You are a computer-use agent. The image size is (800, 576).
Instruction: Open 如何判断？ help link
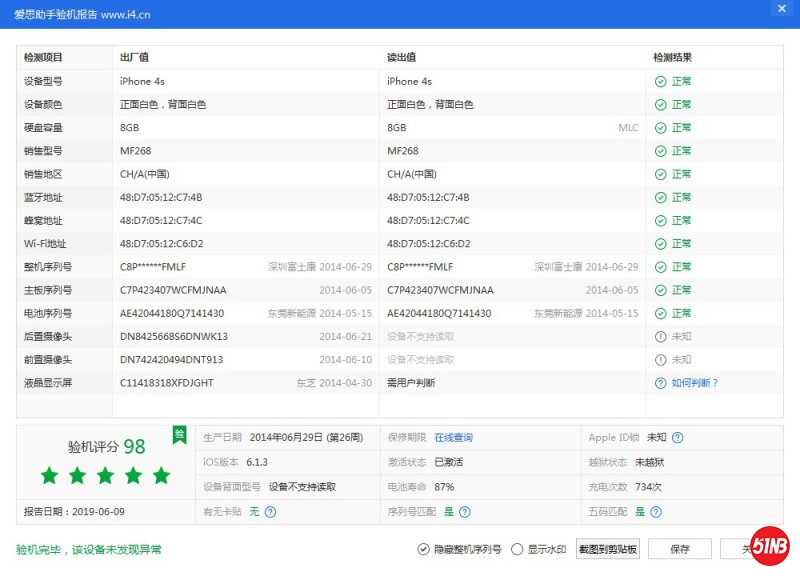pyautogui.click(x=695, y=383)
